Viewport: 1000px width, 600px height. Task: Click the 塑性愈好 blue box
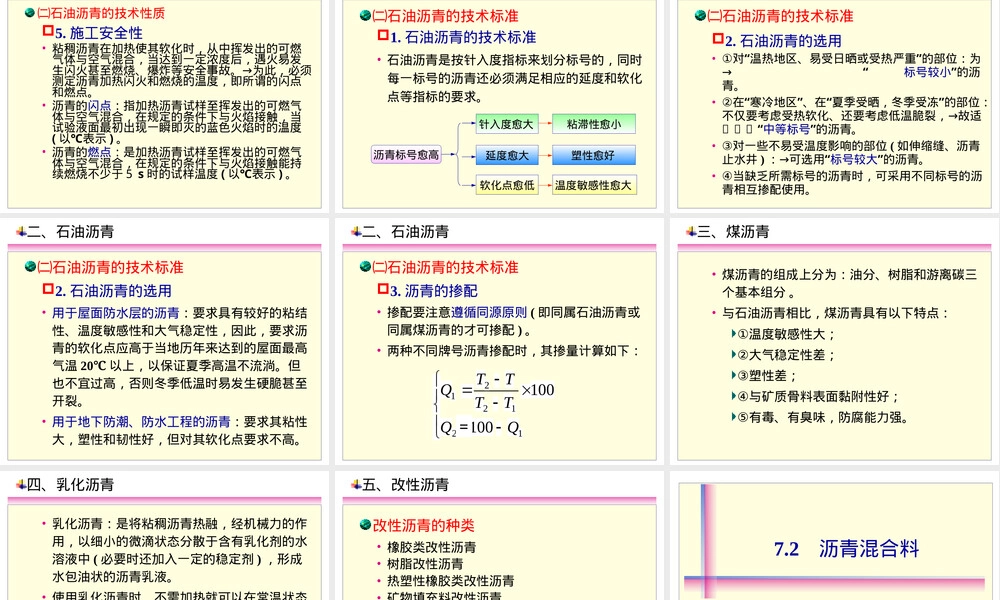point(594,155)
